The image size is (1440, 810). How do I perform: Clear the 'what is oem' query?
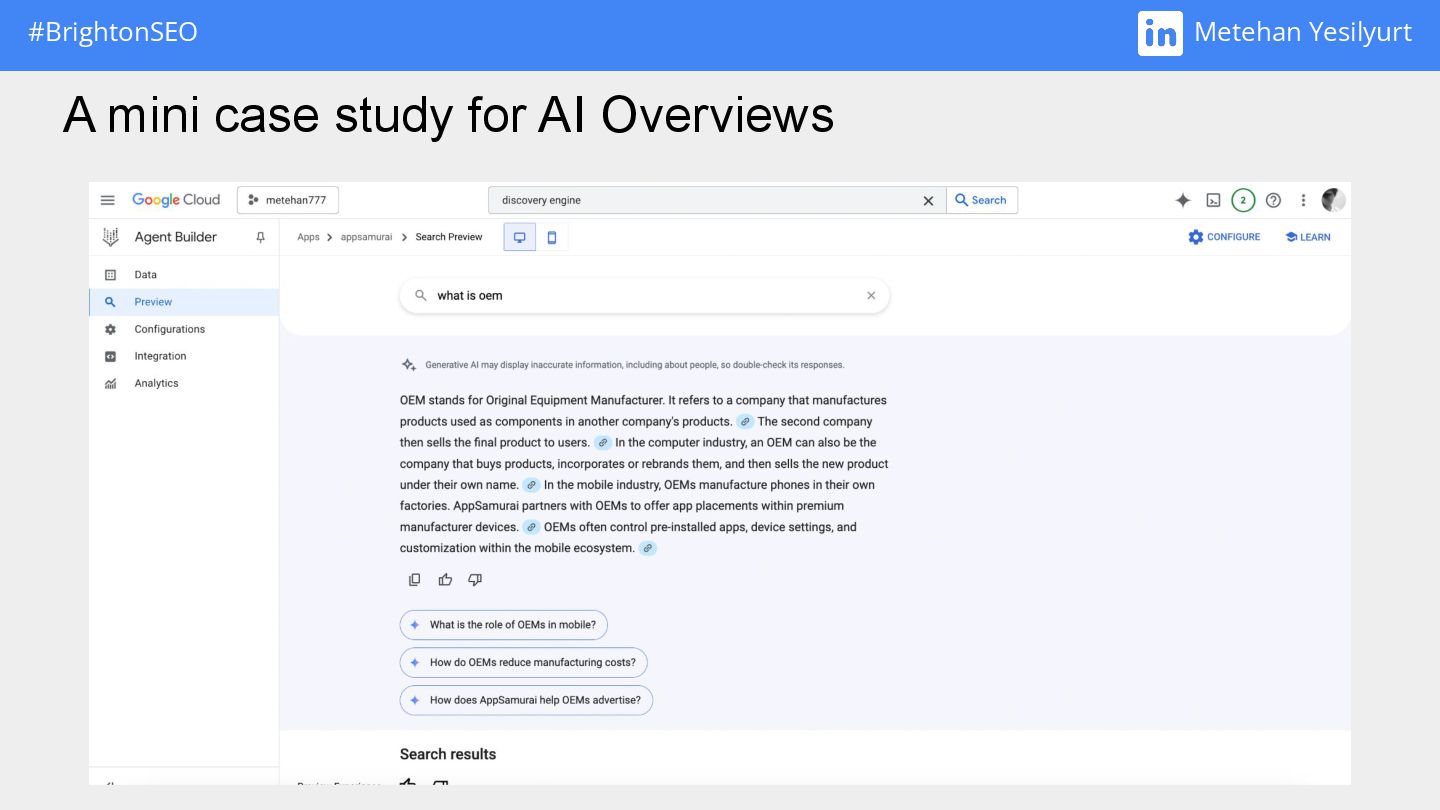(871, 296)
